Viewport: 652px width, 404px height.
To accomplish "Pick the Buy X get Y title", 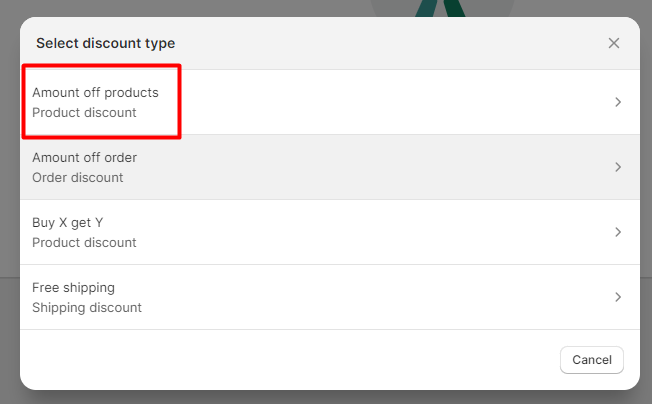I will click(67, 223).
